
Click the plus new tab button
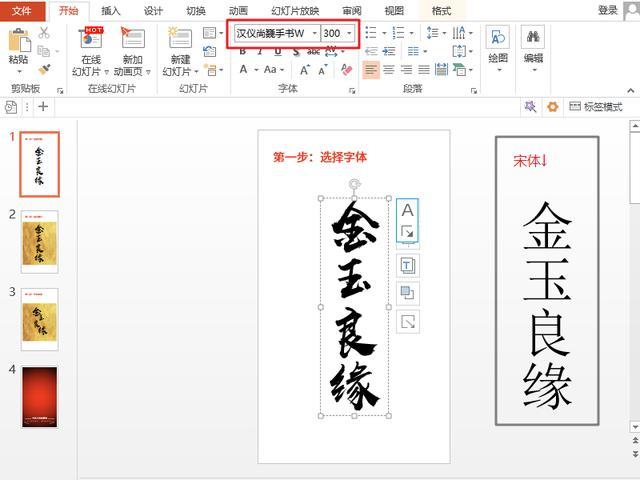click(43, 107)
